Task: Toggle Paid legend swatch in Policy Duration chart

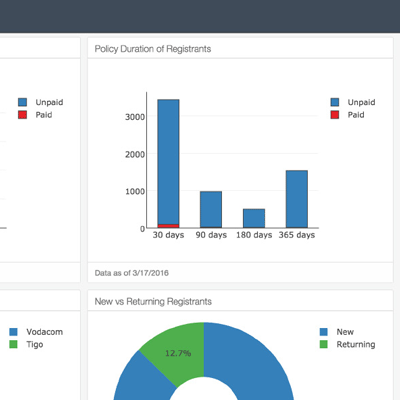Action: [x=335, y=115]
